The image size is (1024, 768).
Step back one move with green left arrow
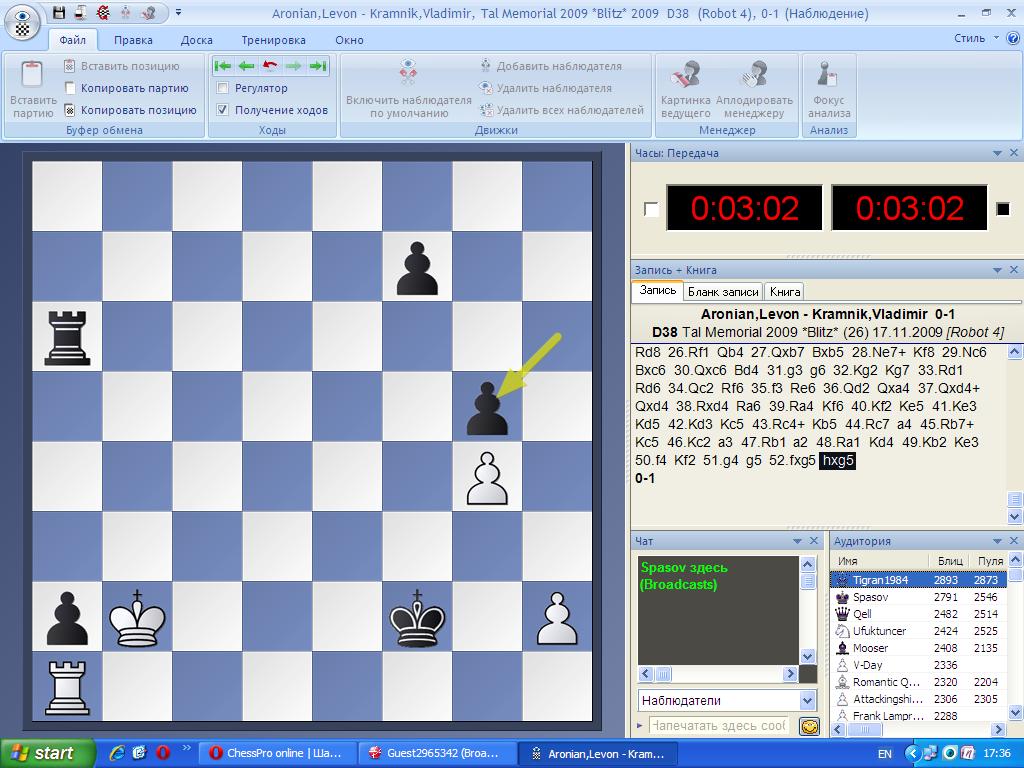pyautogui.click(x=246, y=66)
